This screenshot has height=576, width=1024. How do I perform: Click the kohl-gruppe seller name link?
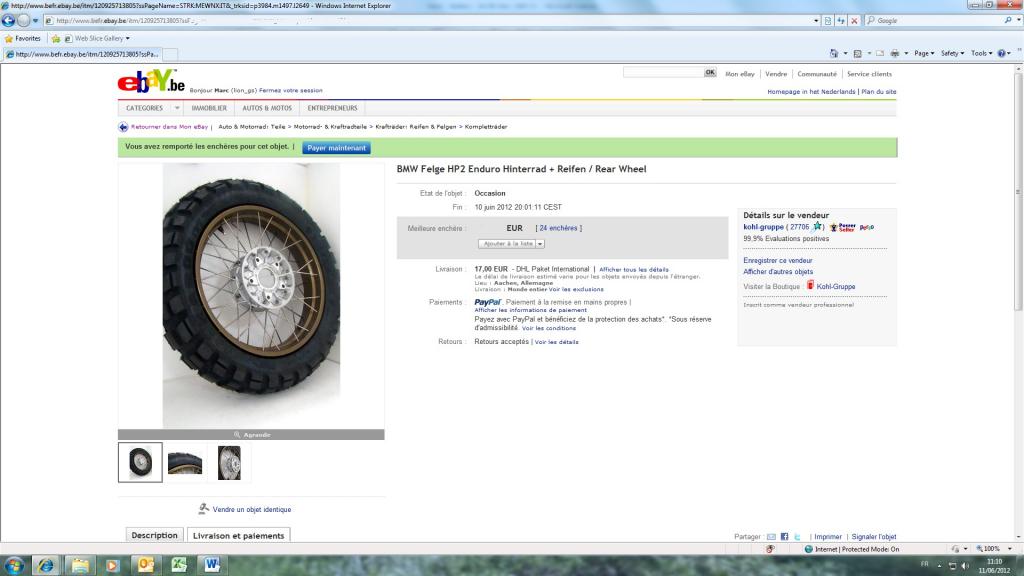(x=763, y=227)
